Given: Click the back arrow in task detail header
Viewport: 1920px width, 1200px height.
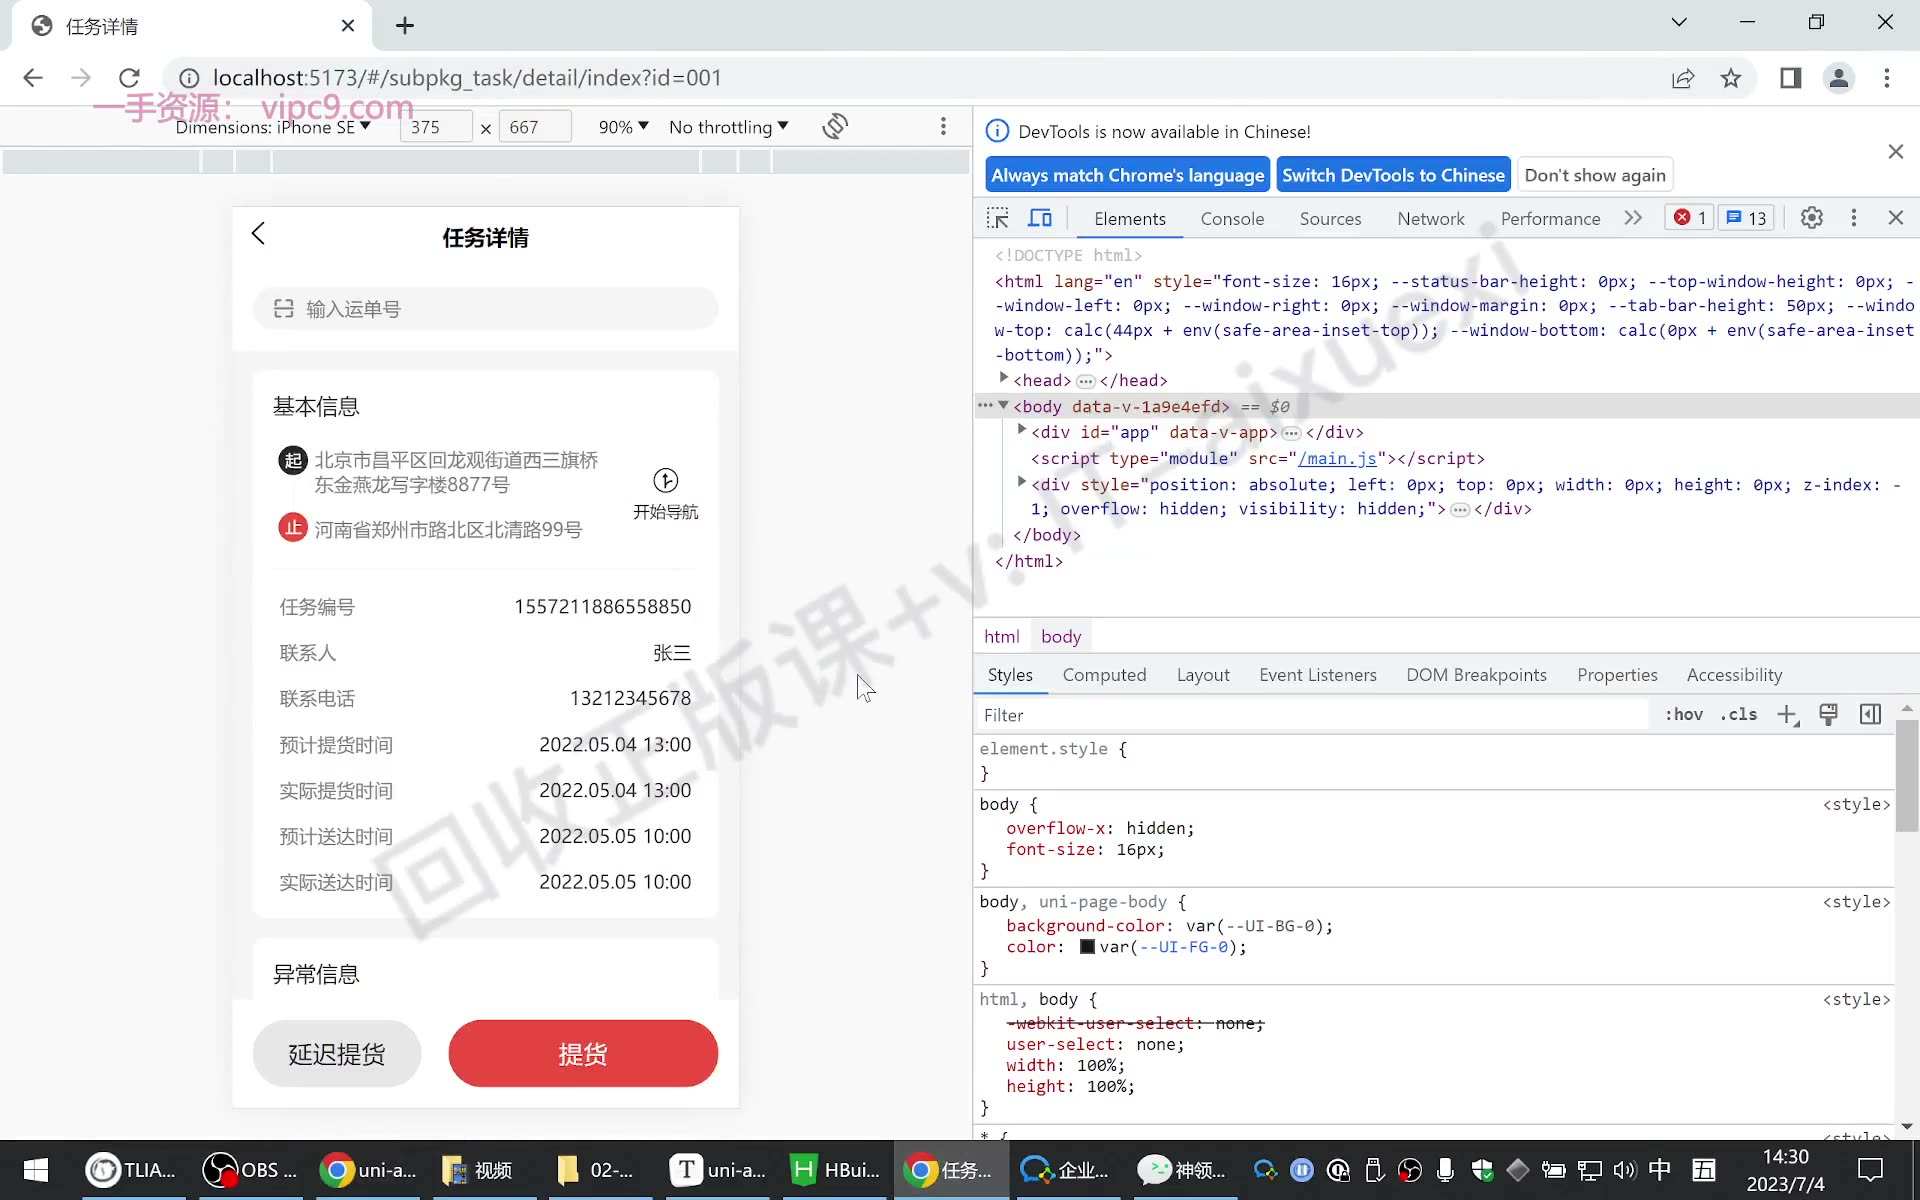Looking at the screenshot, I should [x=258, y=234].
